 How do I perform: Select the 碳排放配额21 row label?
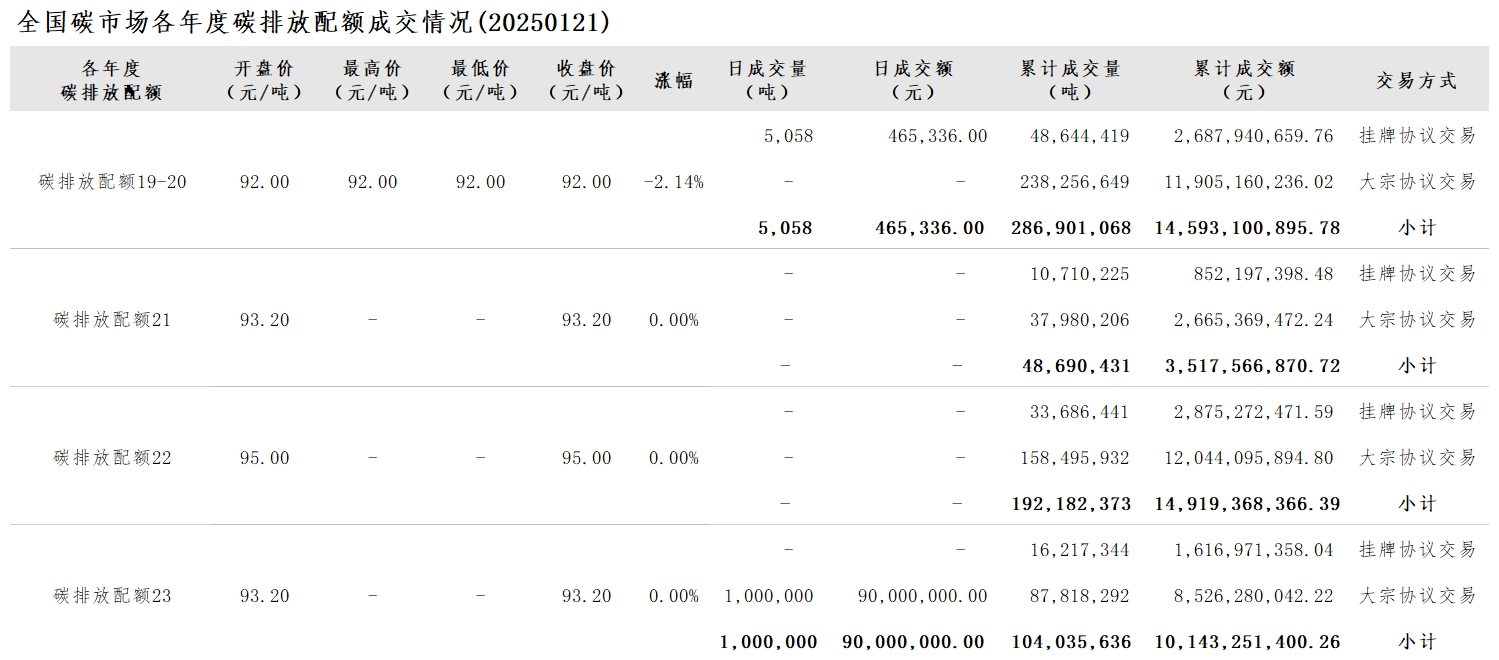click(113, 320)
